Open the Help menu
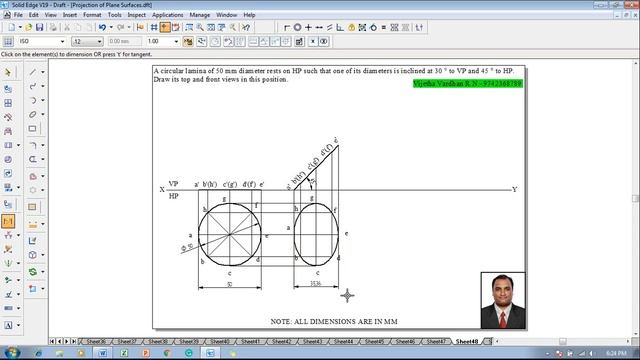This screenshot has height=360, width=640. pyautogui.click(x=249, y=15)
